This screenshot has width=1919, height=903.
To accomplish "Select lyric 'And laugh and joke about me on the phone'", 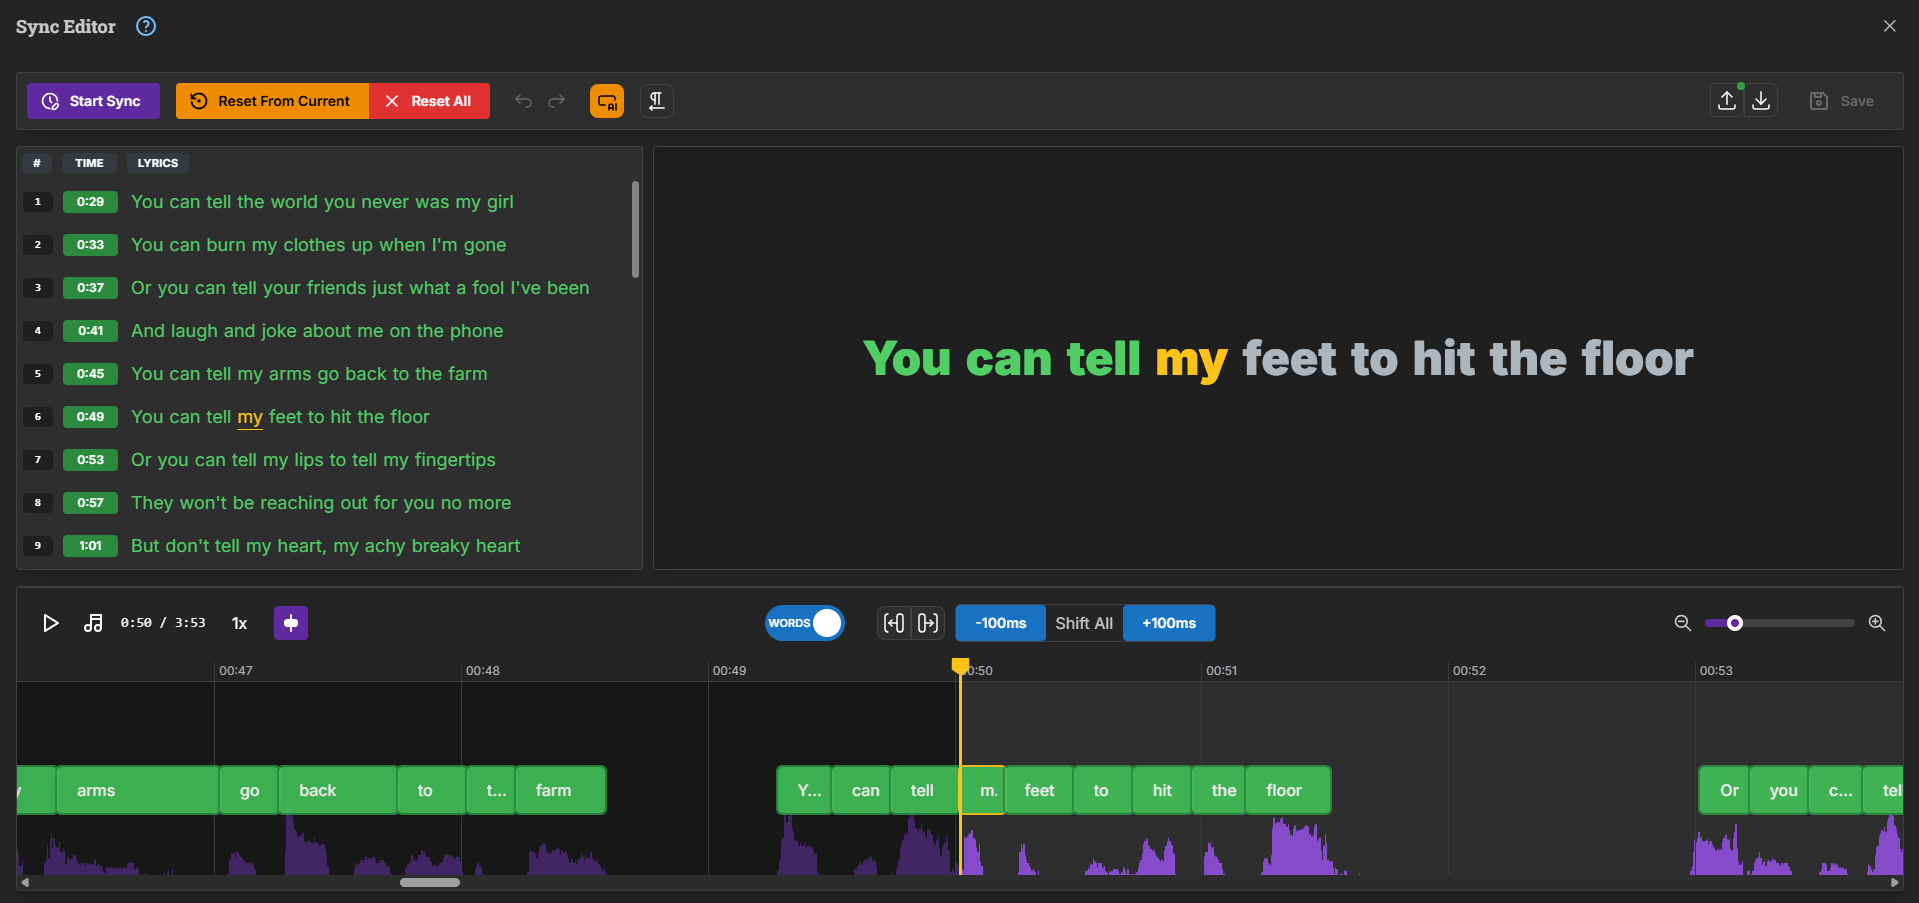I will click(x=317, y=331).
